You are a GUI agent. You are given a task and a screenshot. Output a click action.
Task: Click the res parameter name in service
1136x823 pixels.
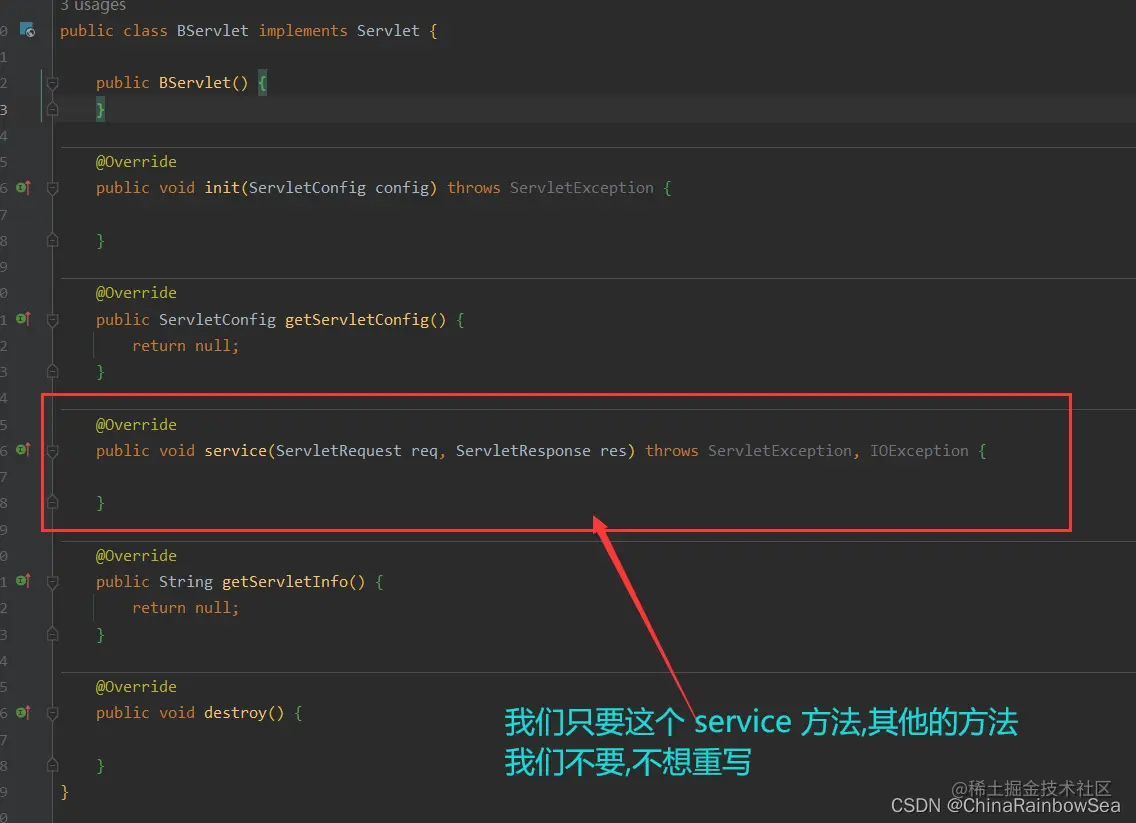(x=613, y=451)
